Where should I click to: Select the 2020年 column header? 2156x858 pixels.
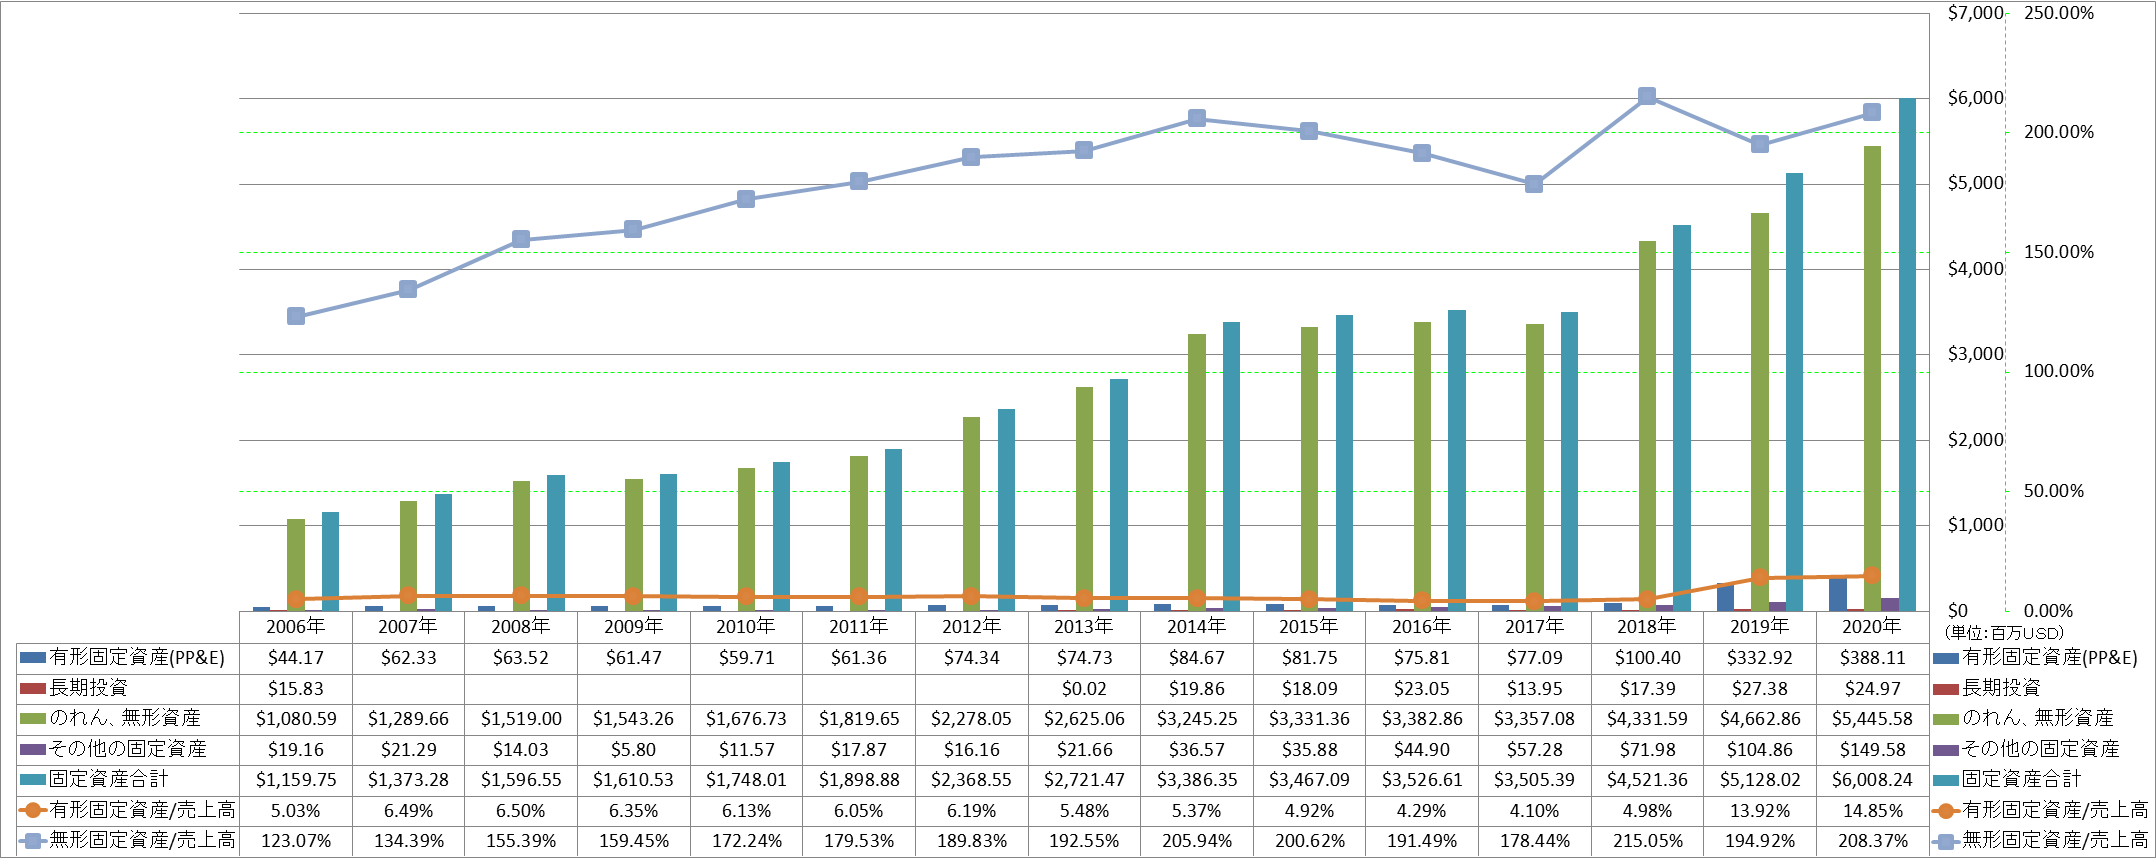pyautogui.click(x=1872, y=626)
